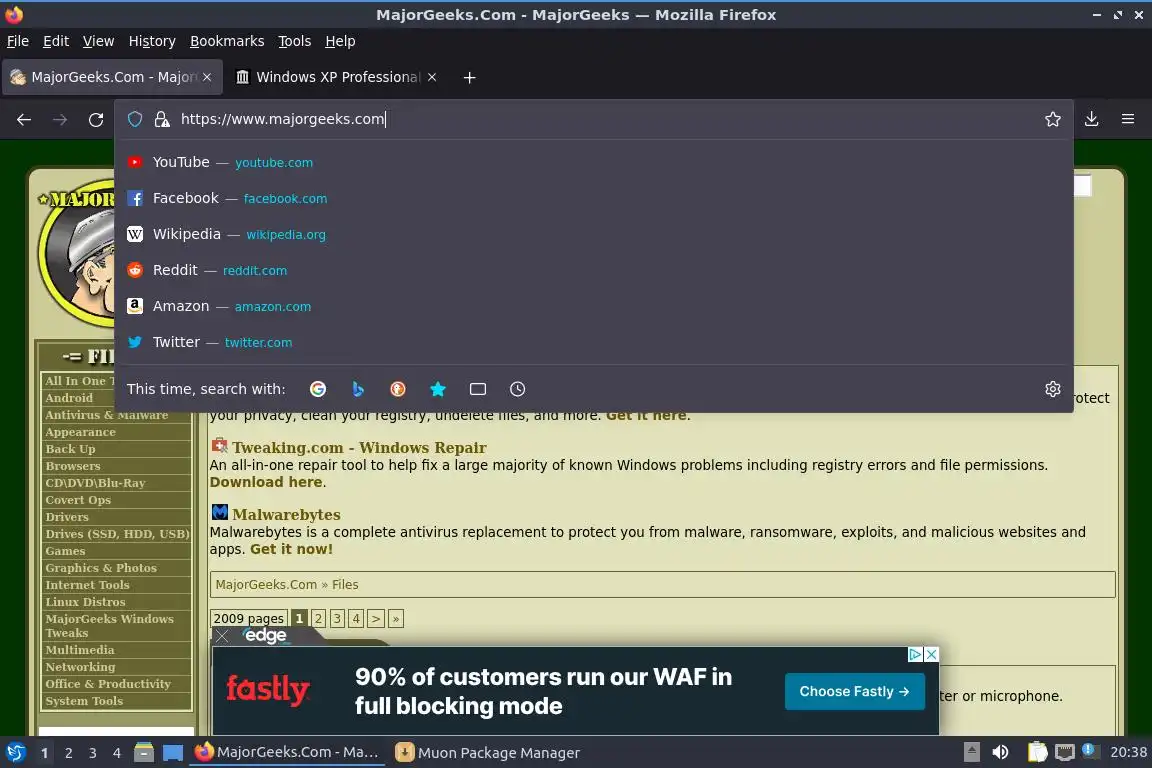Switch to Muon Package Manager window
The height and width of the screenshot is (768, 1152).
[488, 753]
